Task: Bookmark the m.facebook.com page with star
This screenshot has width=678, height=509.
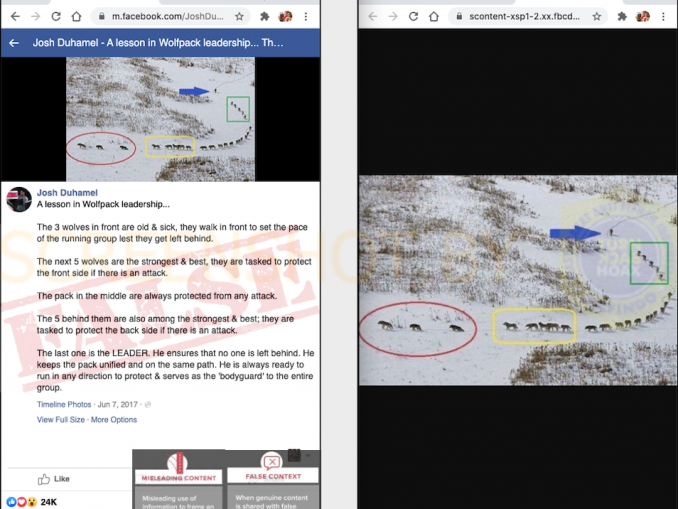Action: click(x=239, y=16)
